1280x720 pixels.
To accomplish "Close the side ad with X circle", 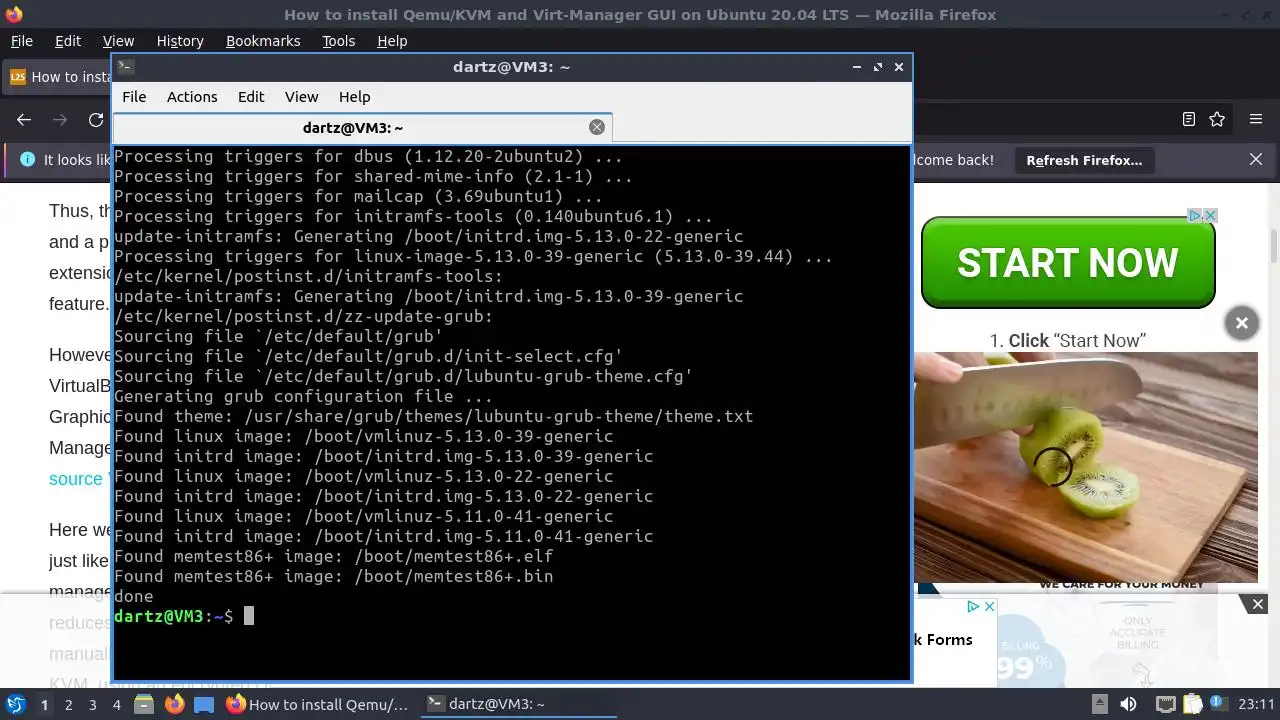I will [x=1241, y=323].
